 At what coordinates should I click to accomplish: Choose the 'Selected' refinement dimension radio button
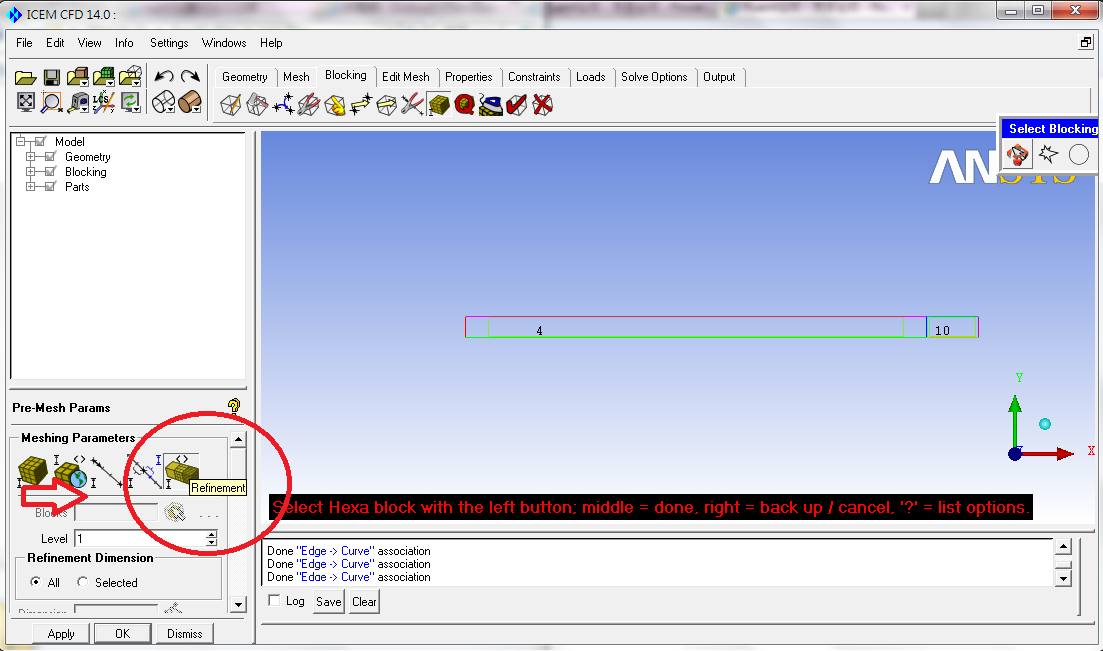83,582
